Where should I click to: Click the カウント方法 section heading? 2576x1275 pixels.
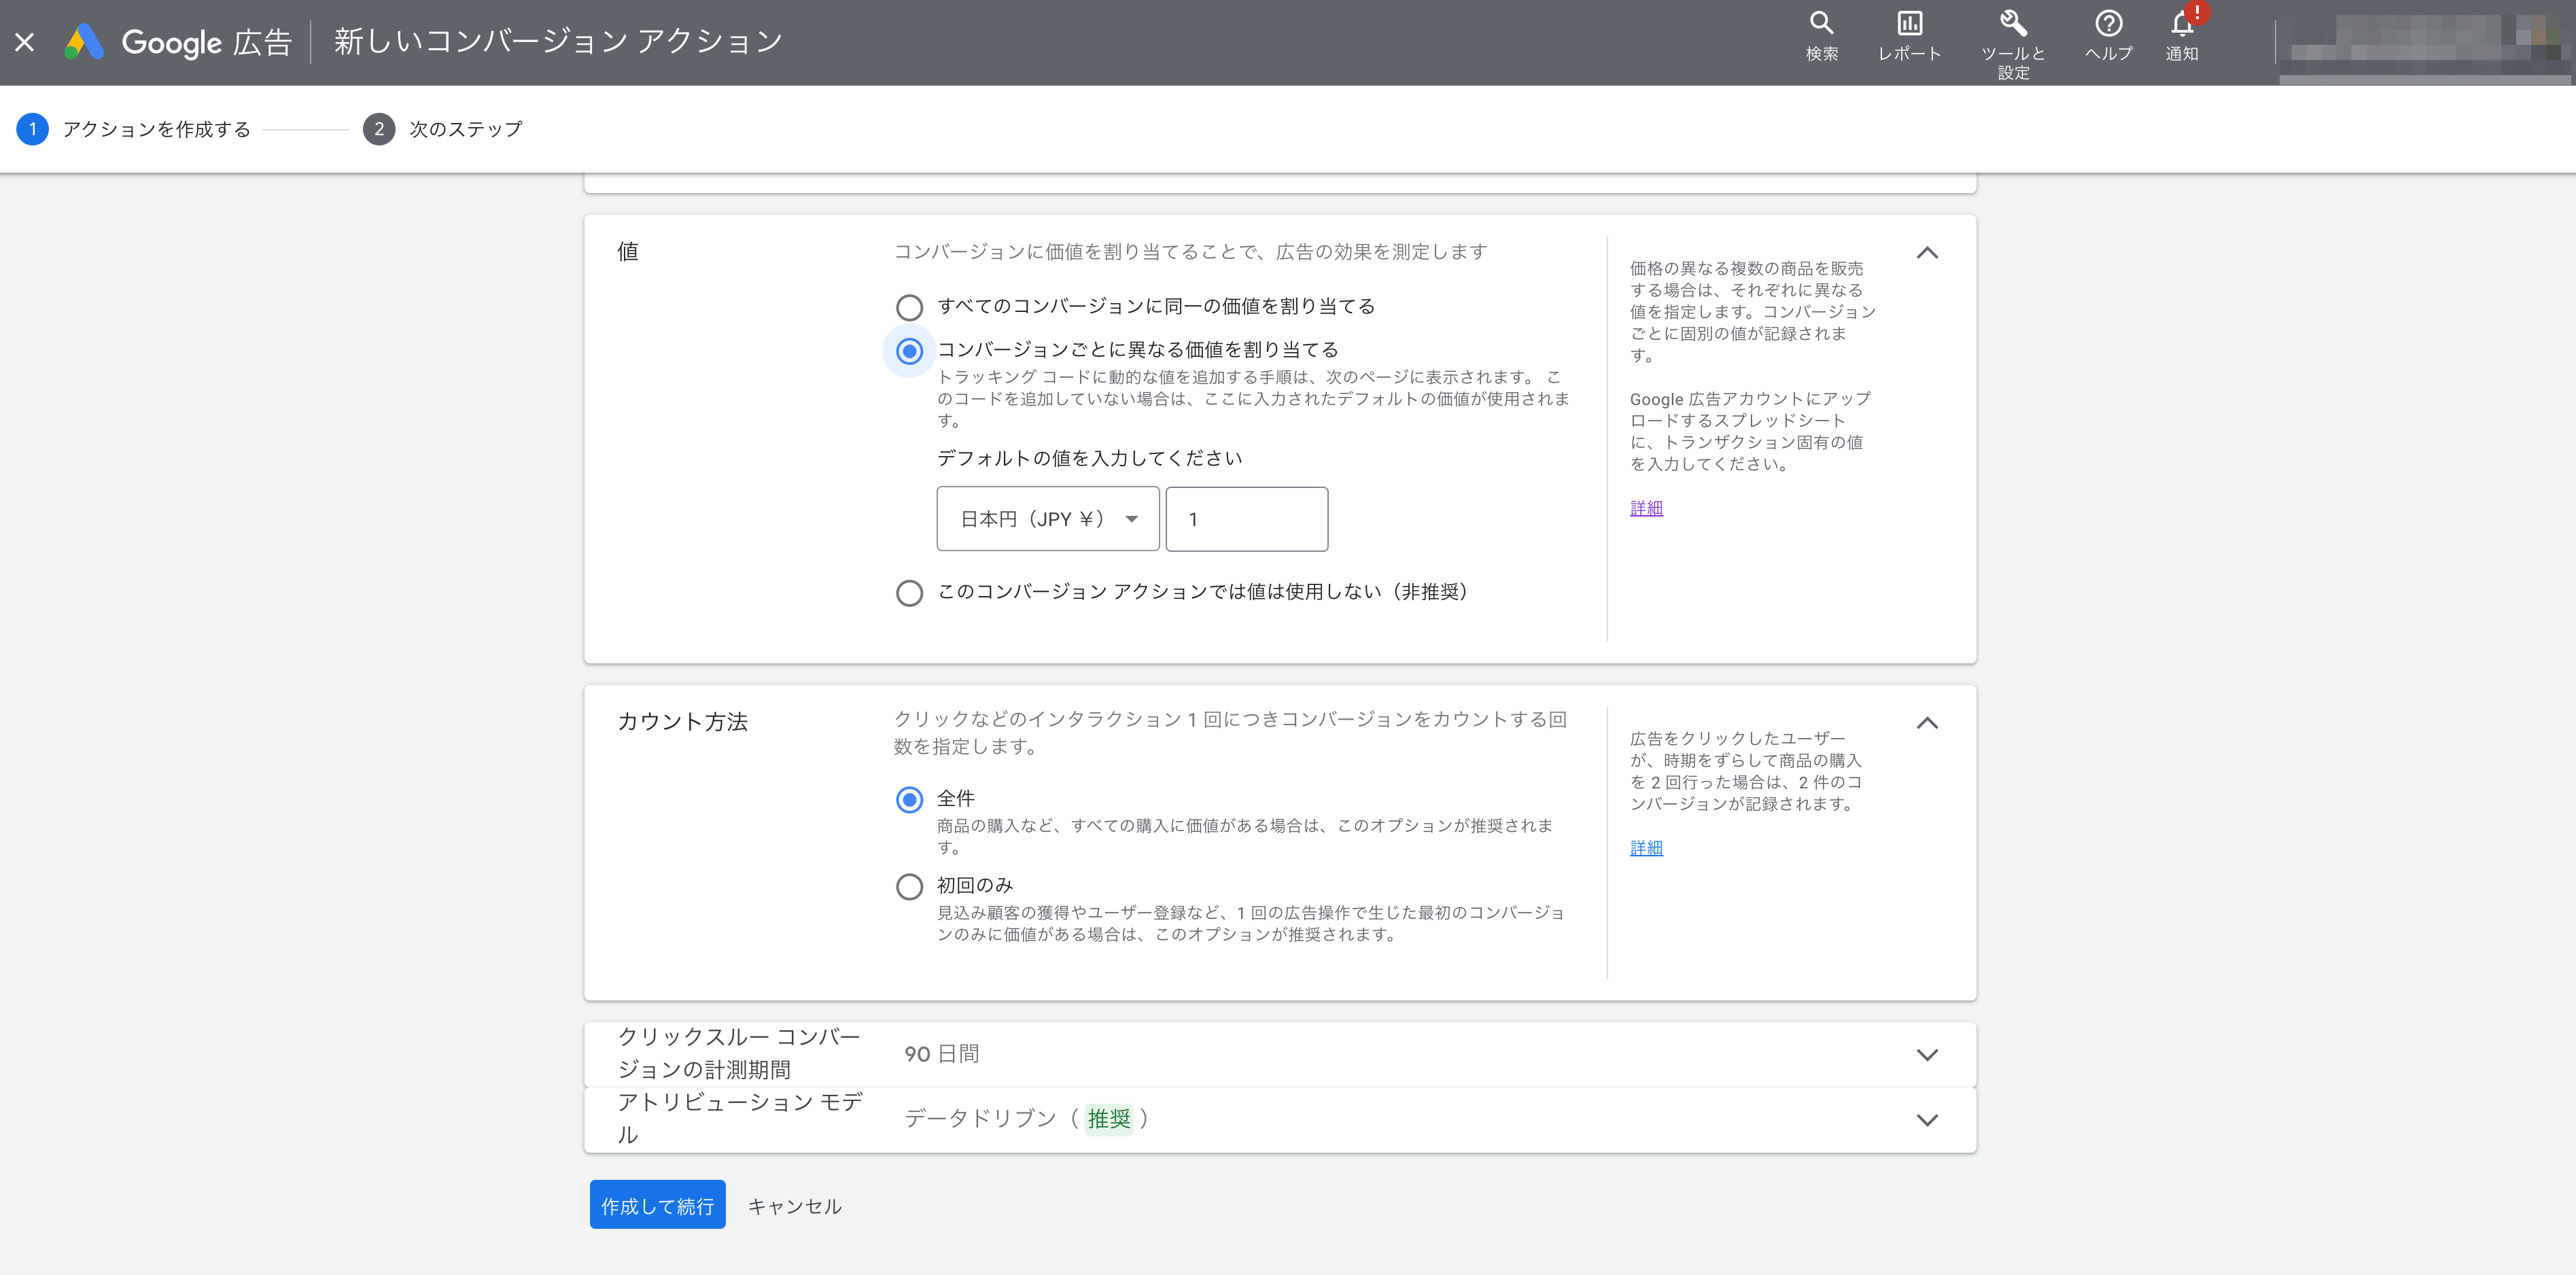click(x=683, y=722)
